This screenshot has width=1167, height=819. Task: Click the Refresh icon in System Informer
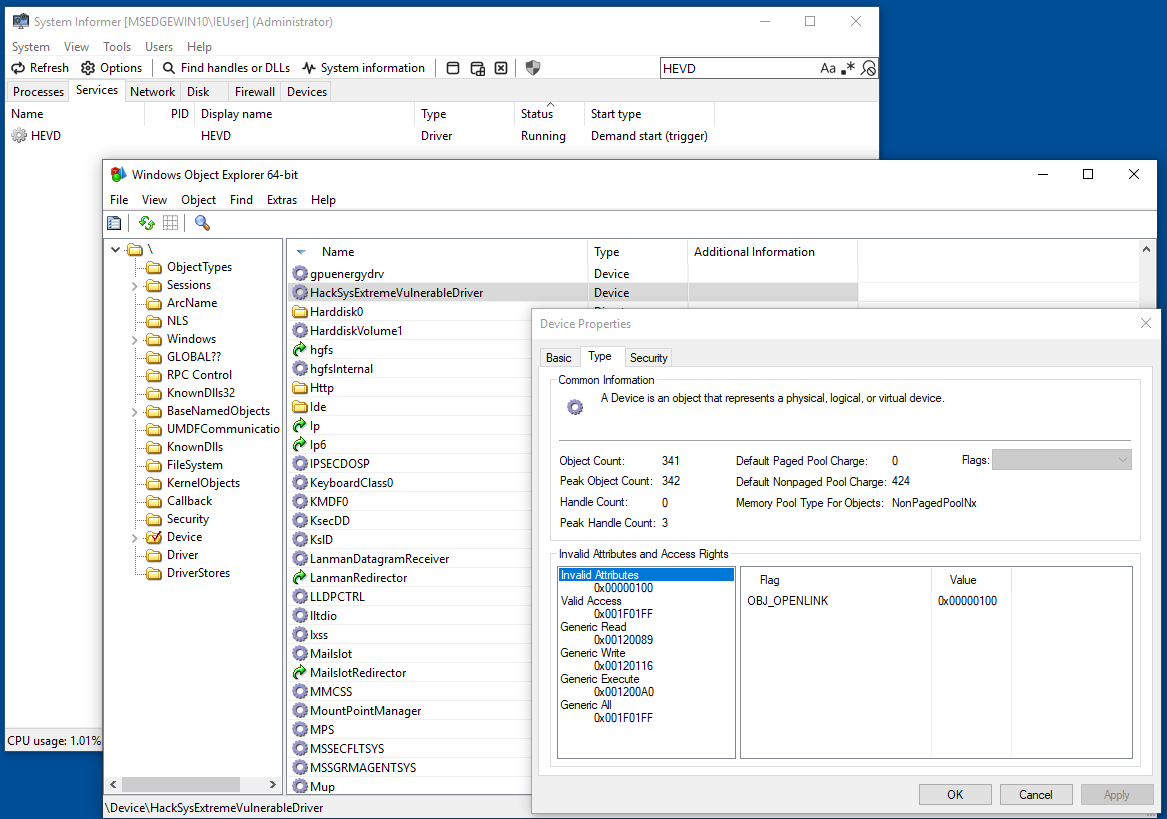(x=18, y=68)
